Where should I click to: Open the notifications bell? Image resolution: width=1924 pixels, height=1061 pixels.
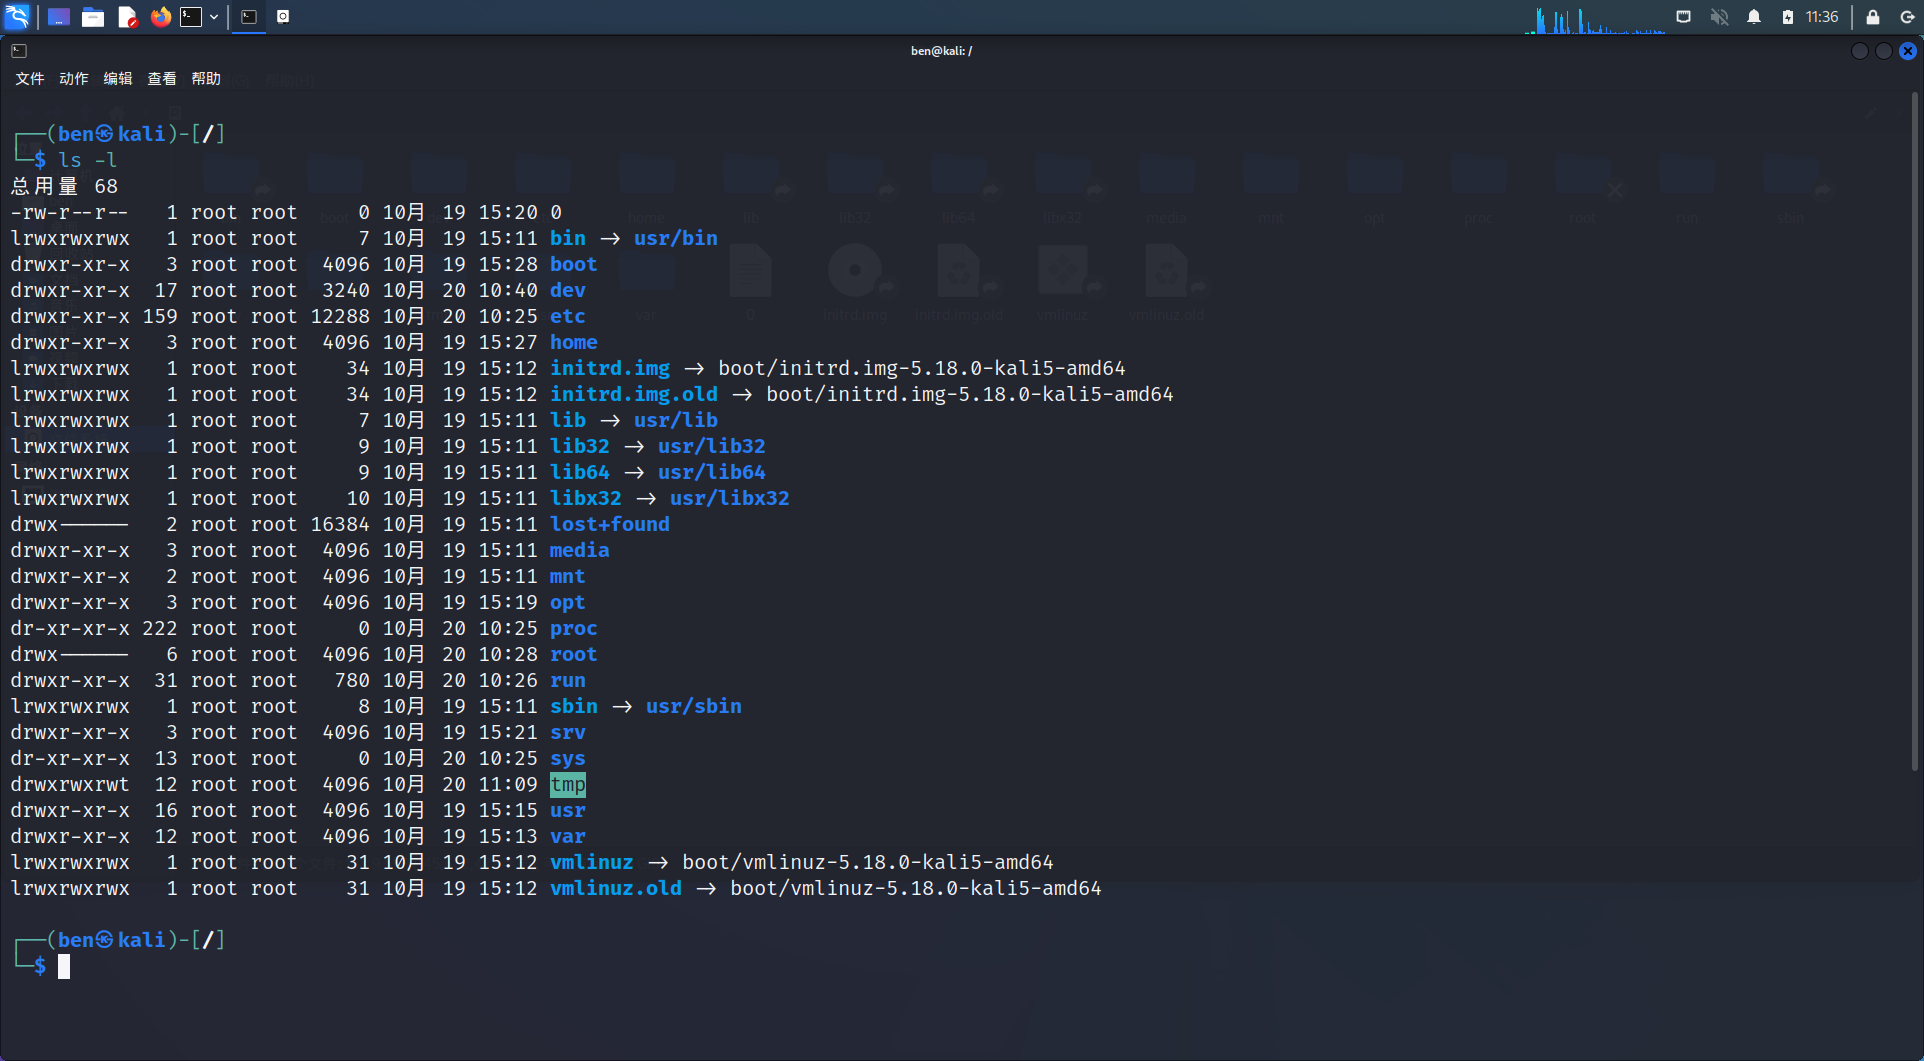click(x=1754, y=17)
